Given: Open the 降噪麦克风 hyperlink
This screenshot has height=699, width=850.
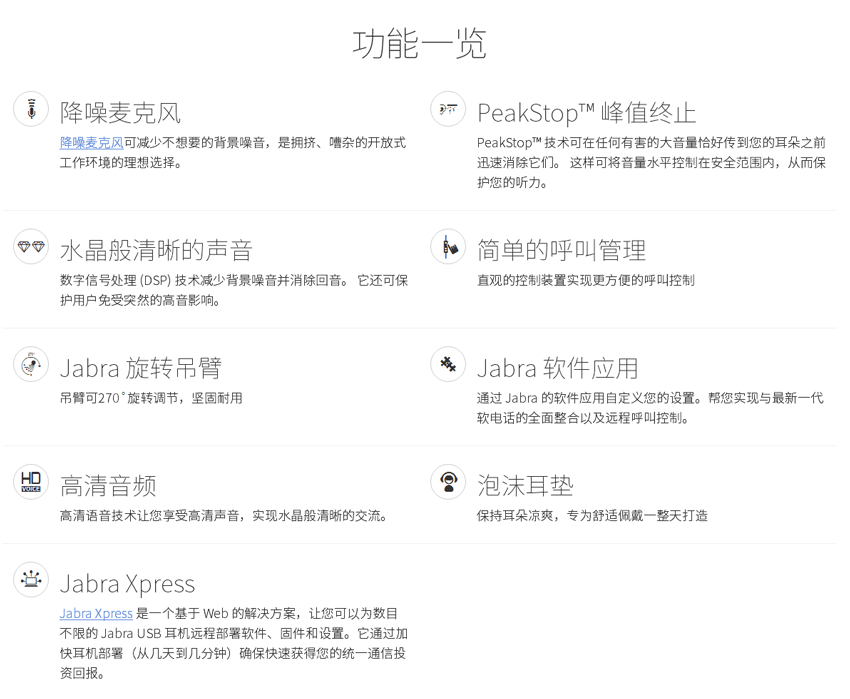Looking at the screenshot, I should click(92, 143).
